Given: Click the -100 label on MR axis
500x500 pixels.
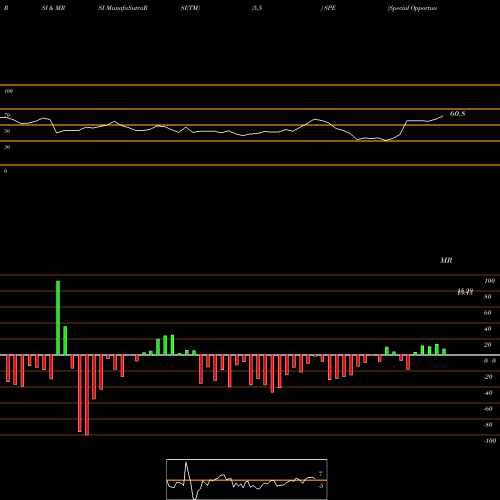Looking at the screenshot, I should [490, 441].
